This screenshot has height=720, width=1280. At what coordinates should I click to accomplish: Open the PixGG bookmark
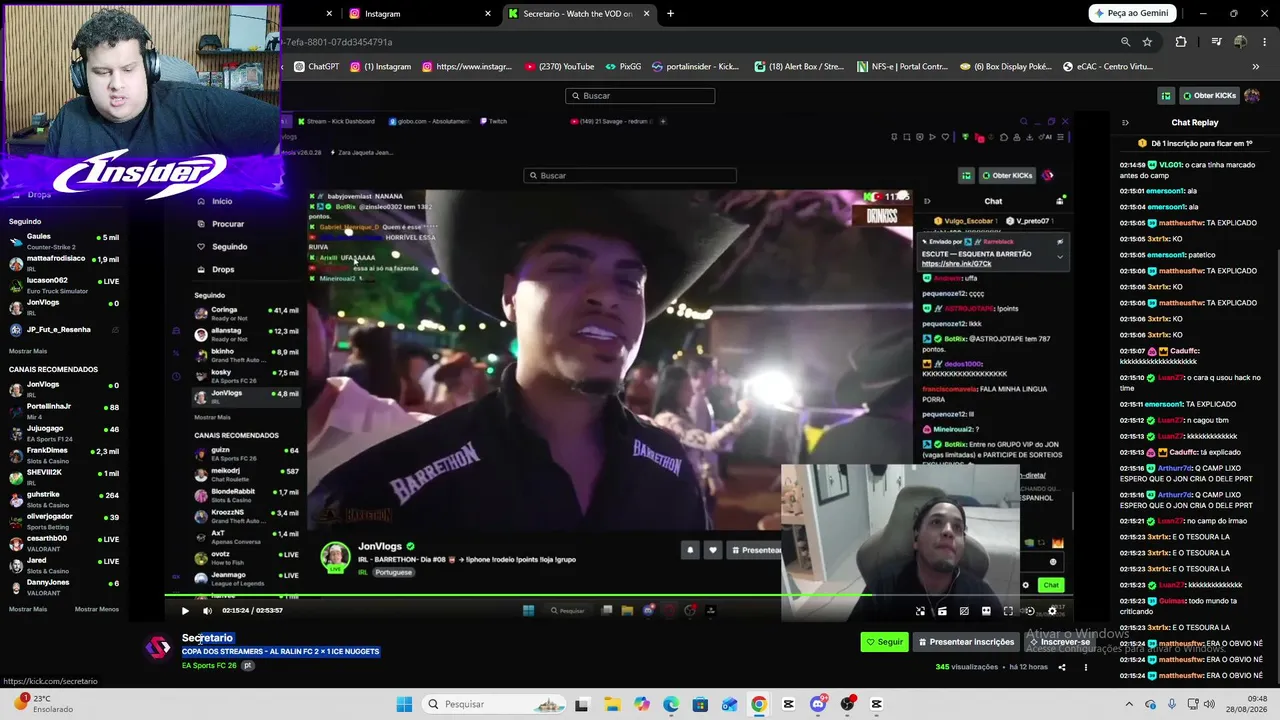[x=623, y=67]
